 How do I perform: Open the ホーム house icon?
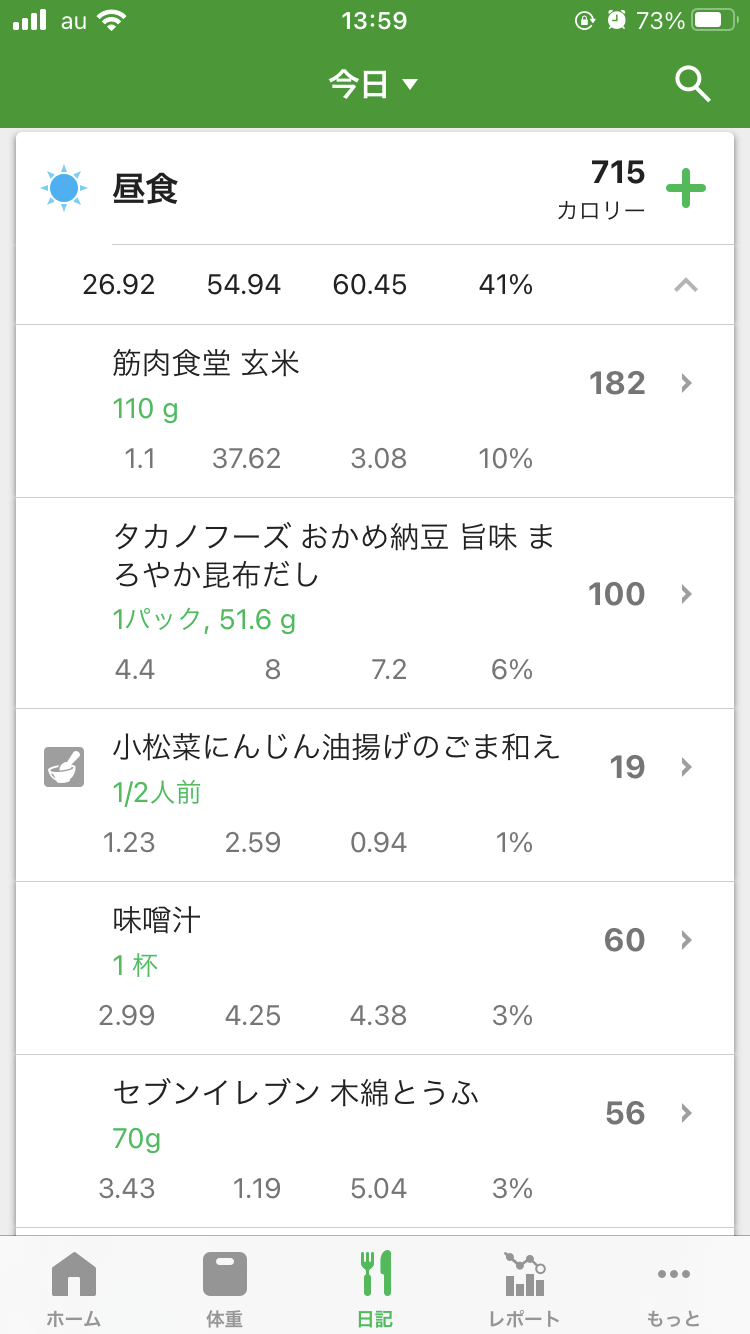pos(74,1274)
